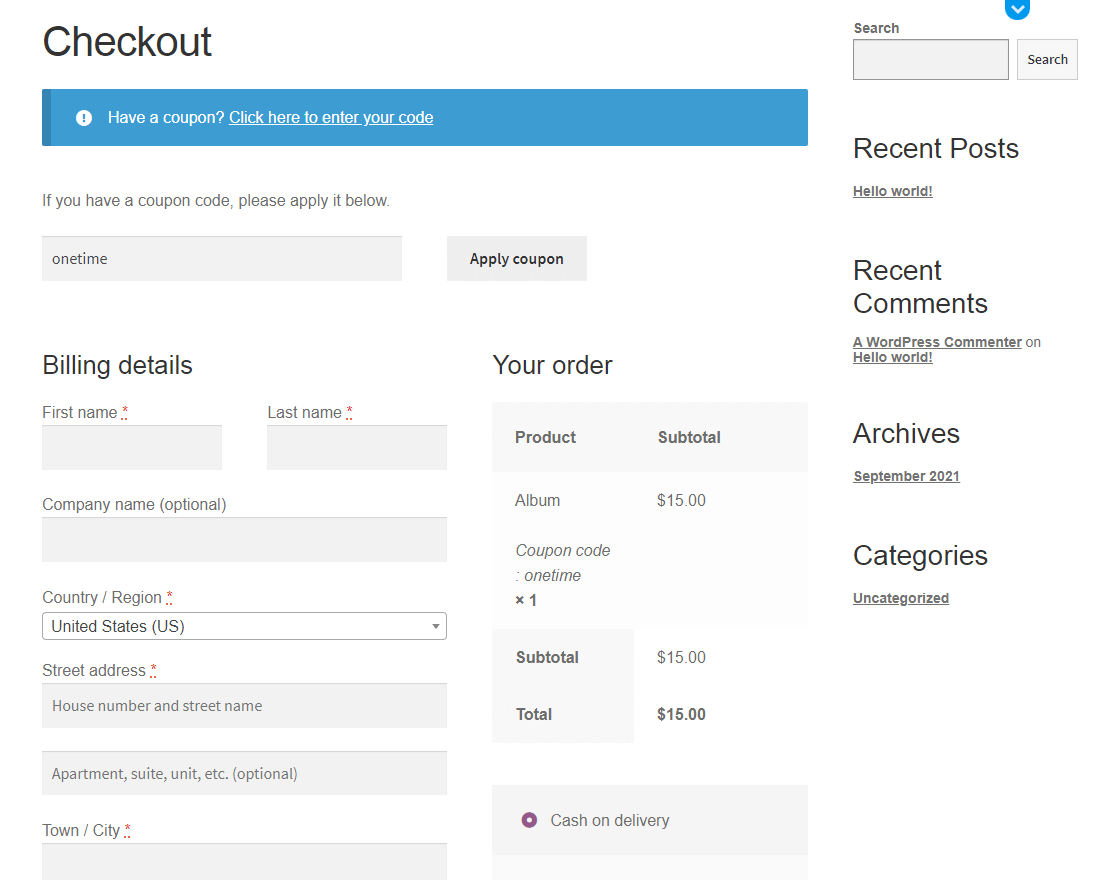Click the exclamation info icon in the coupon banner
Screen dimensions: 1120x880
[84, 118]
